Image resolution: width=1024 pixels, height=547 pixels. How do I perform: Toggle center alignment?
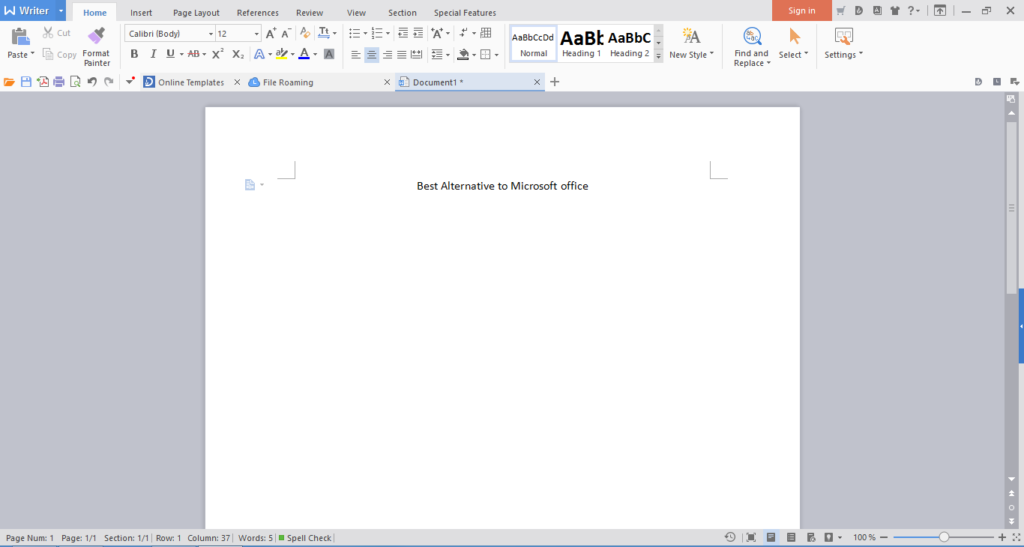point(372,55)
